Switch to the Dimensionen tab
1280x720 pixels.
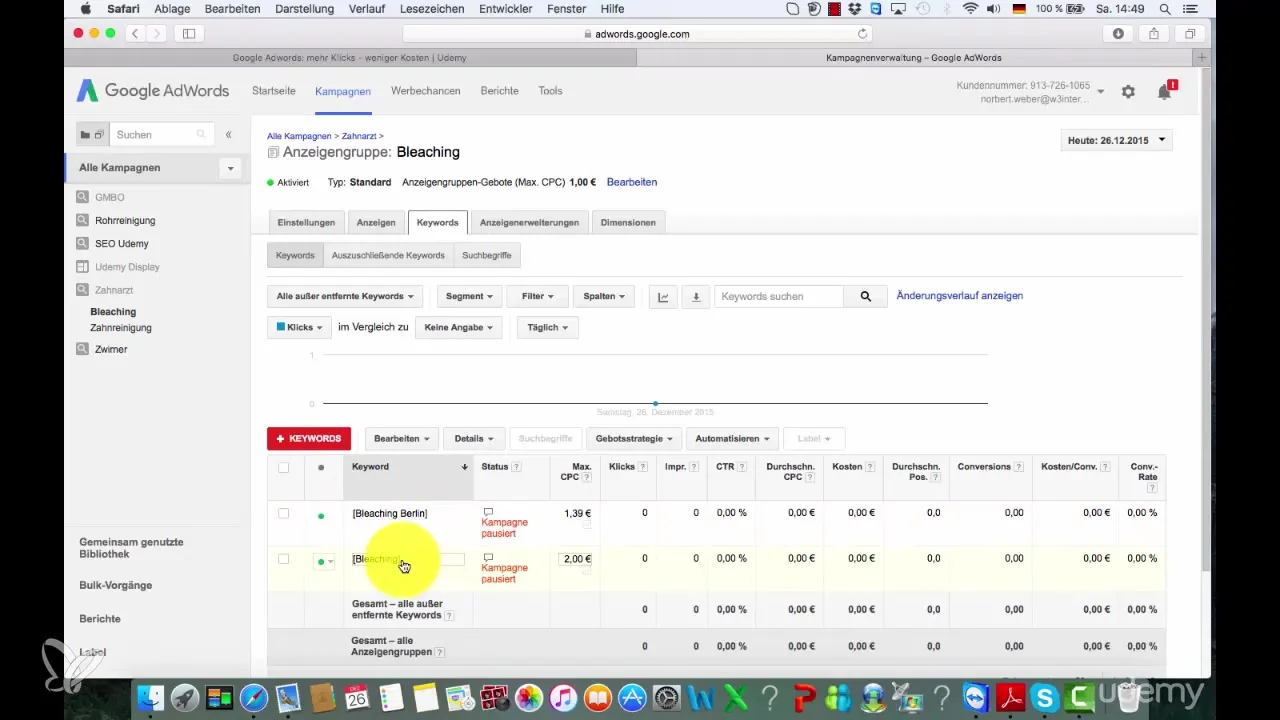628,222
